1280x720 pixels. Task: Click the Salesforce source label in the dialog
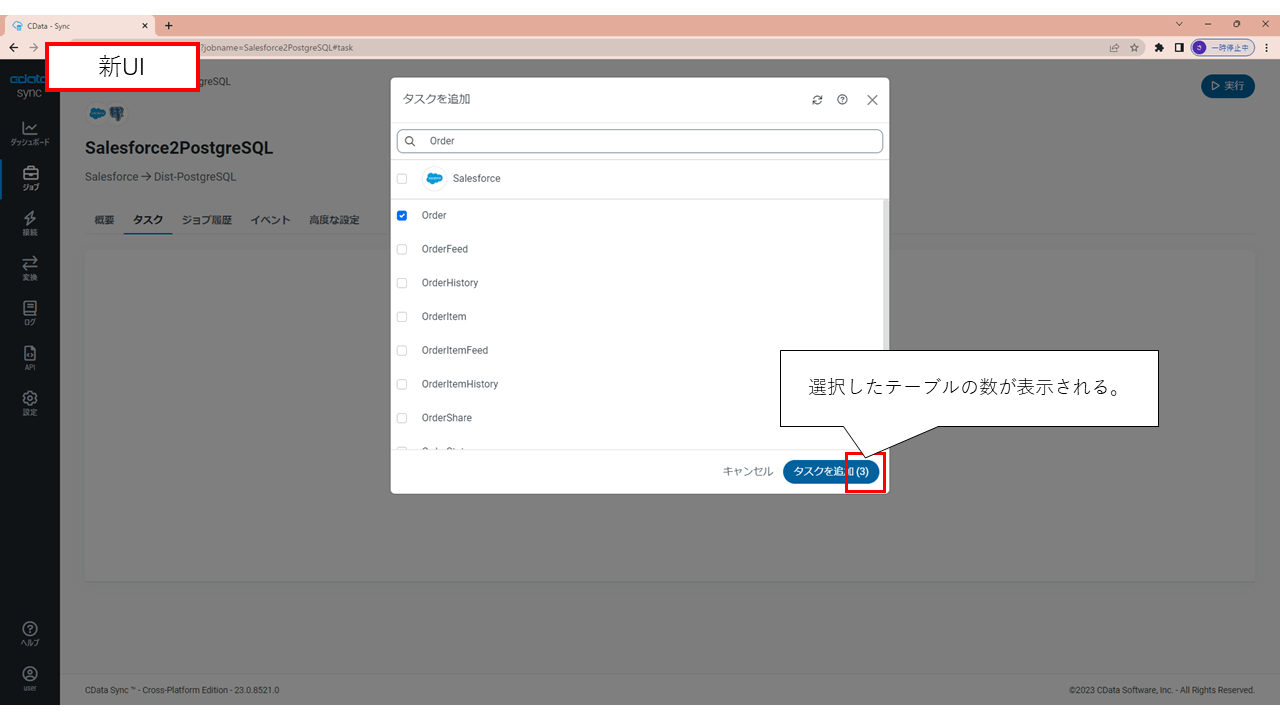pyautogui.click(x=477, y=178)
